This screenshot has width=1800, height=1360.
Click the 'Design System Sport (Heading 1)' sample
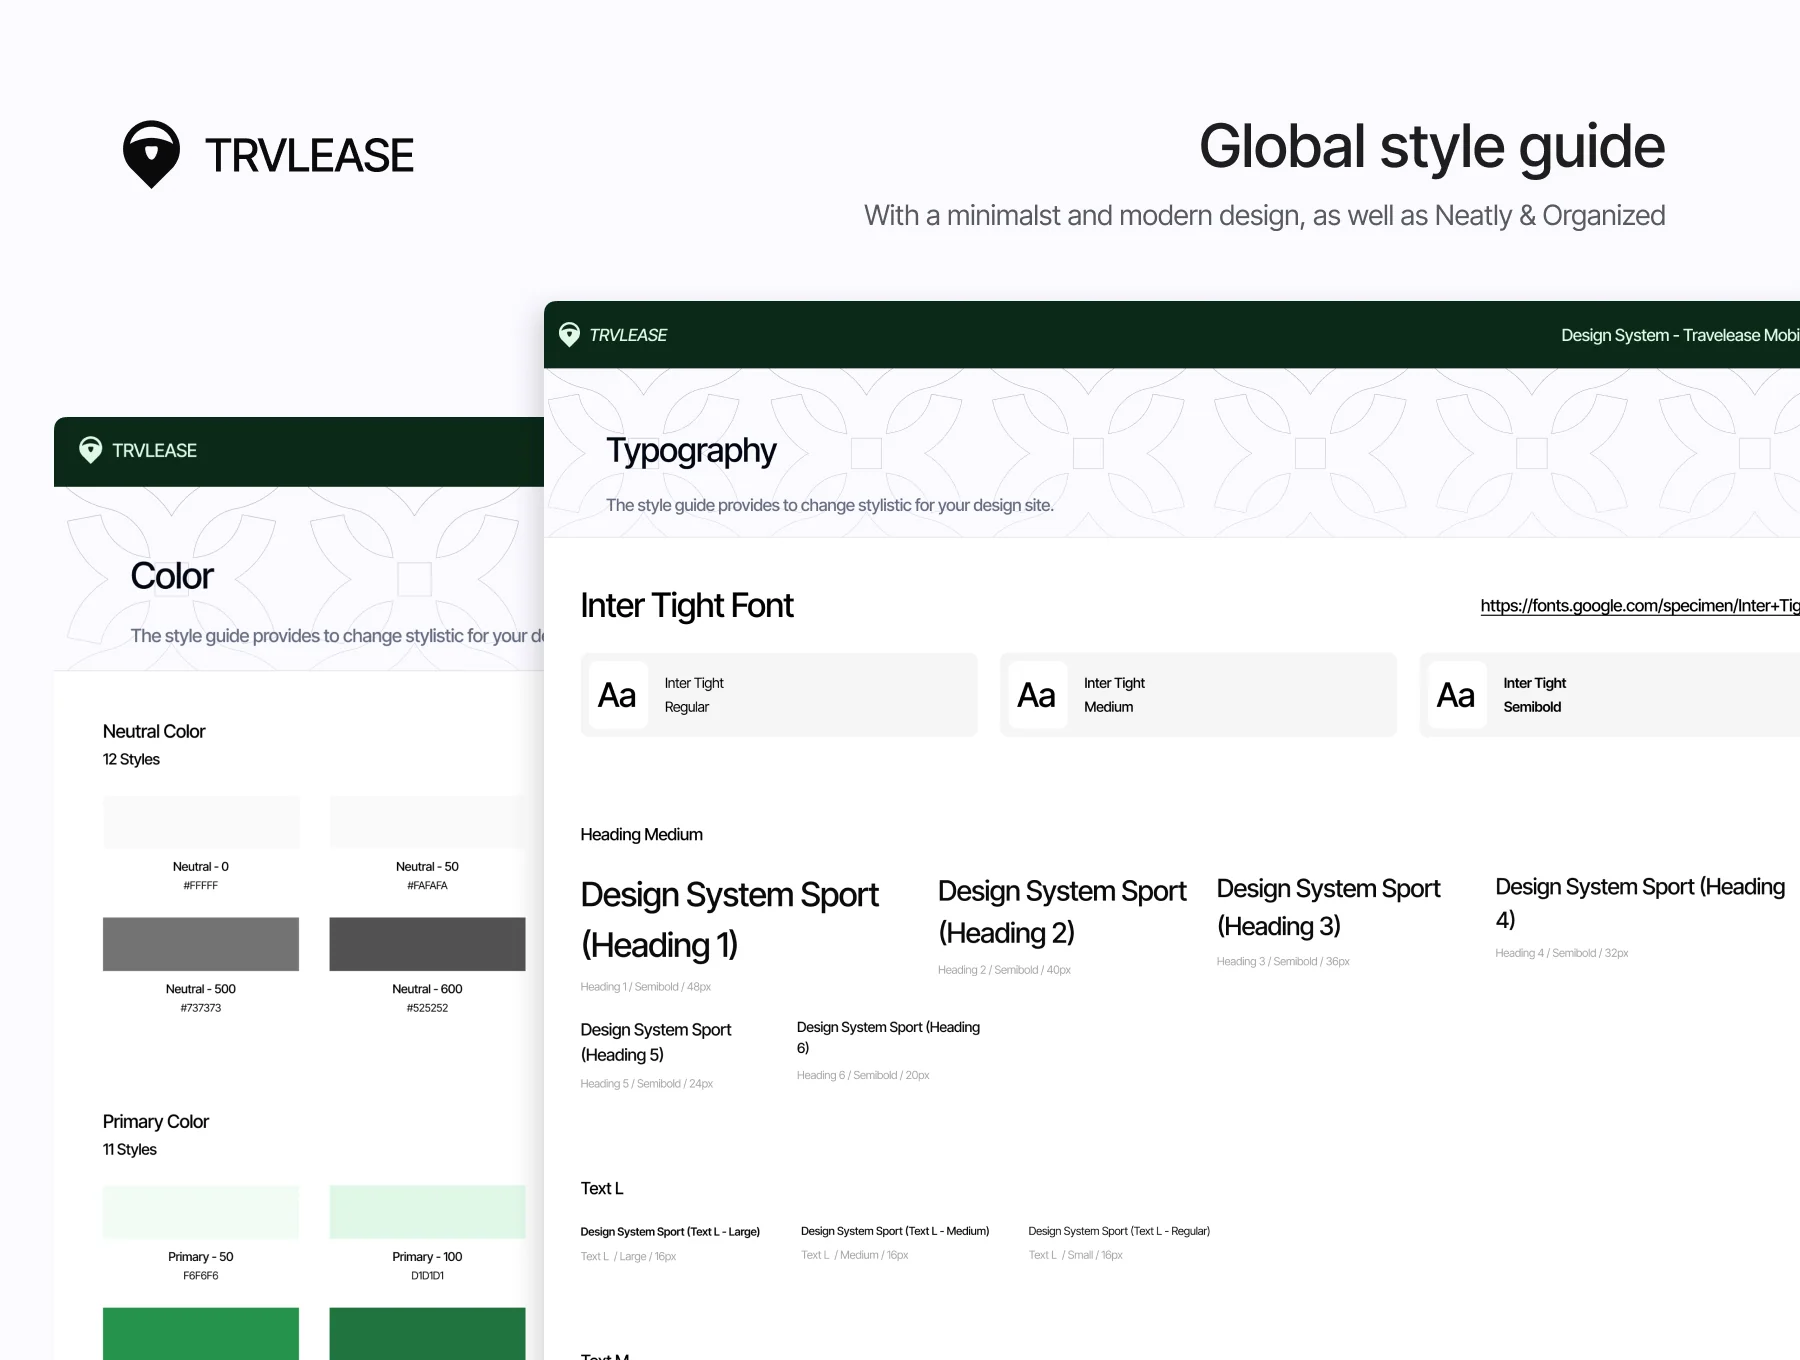tap(730, 919)
